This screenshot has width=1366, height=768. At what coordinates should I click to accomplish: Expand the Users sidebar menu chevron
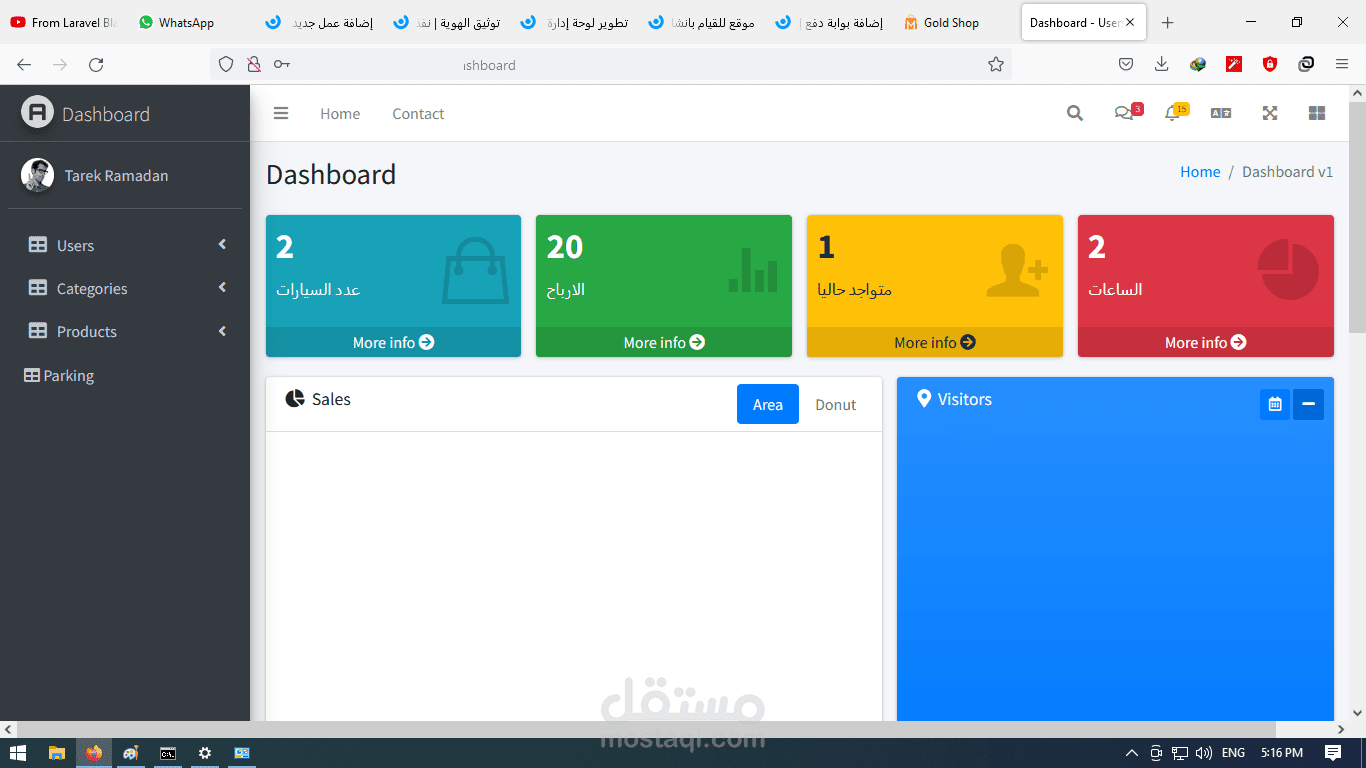pos(222,245)
